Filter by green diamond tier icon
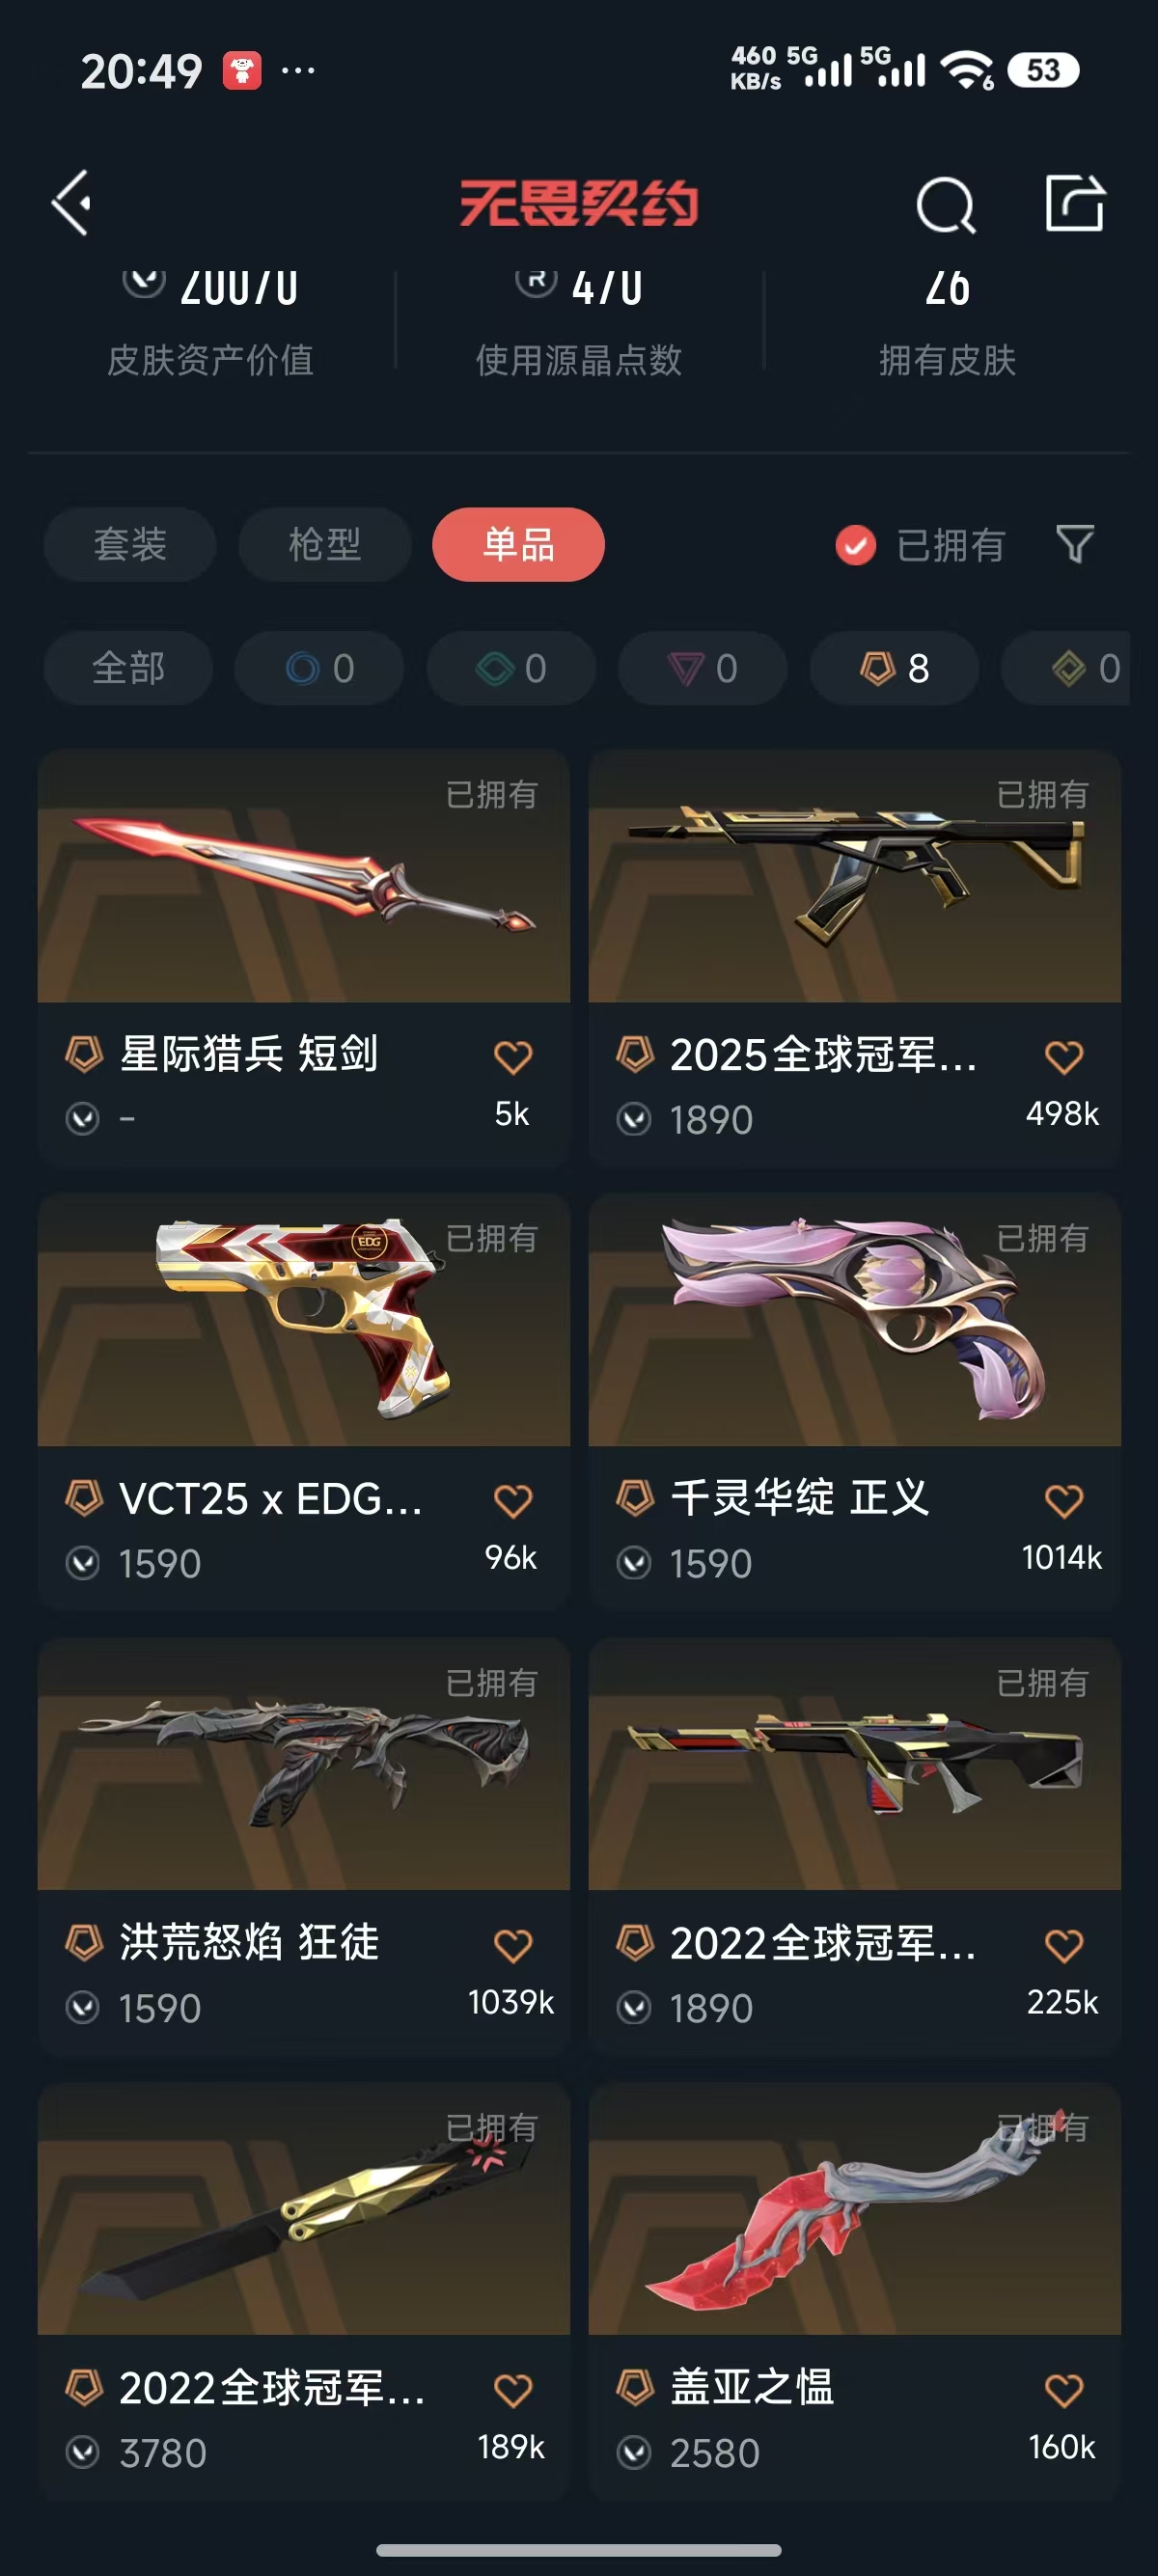The height and width of the screenshot is (2576, 1158). [511, 668]
